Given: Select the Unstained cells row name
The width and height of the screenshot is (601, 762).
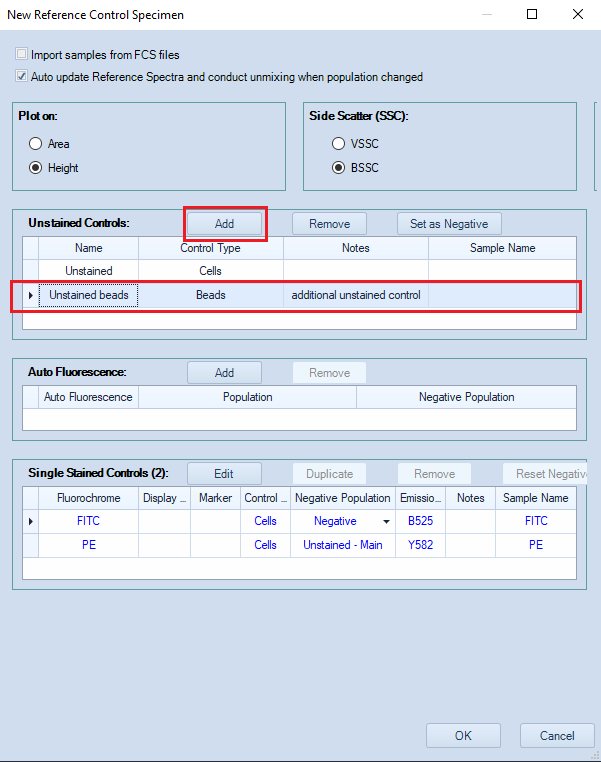Looking at the screenshot, I should tap(88, 271).
